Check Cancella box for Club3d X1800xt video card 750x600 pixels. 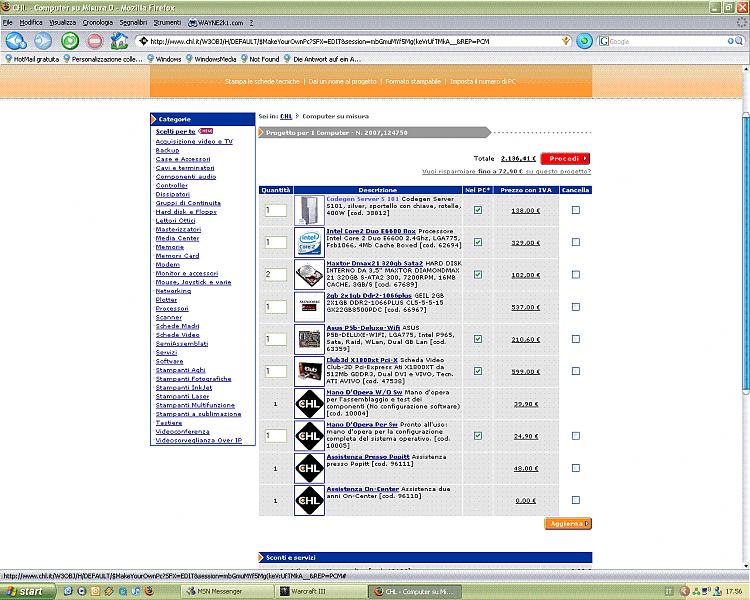576,371
